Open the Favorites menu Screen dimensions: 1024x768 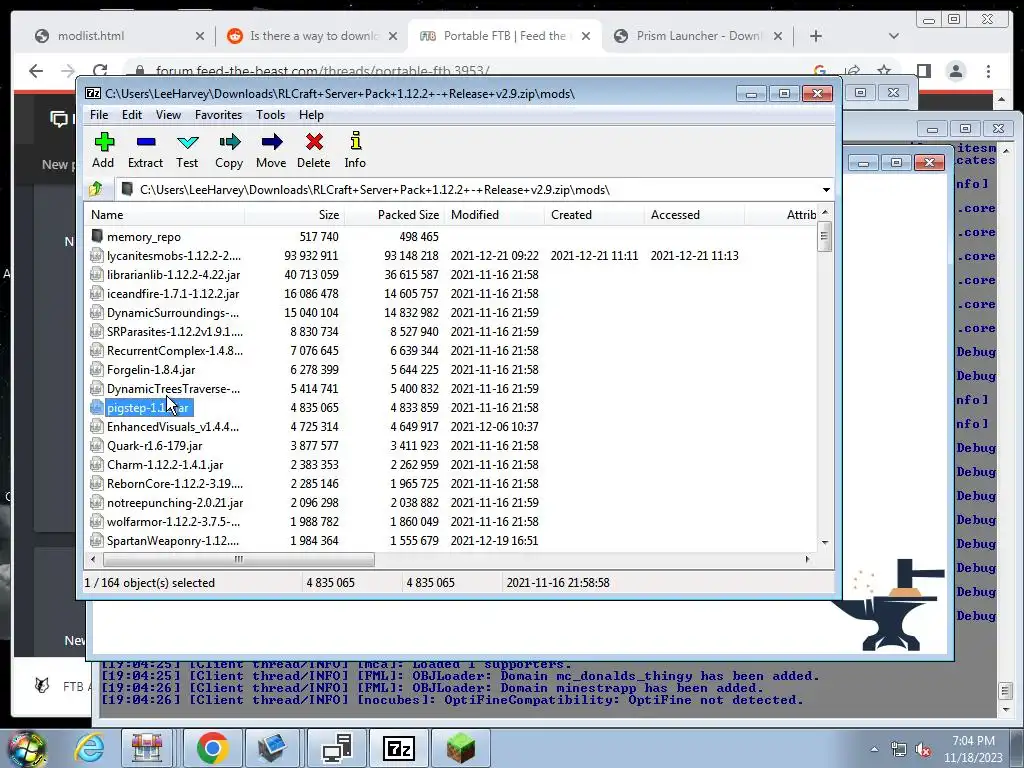point(219,115)
